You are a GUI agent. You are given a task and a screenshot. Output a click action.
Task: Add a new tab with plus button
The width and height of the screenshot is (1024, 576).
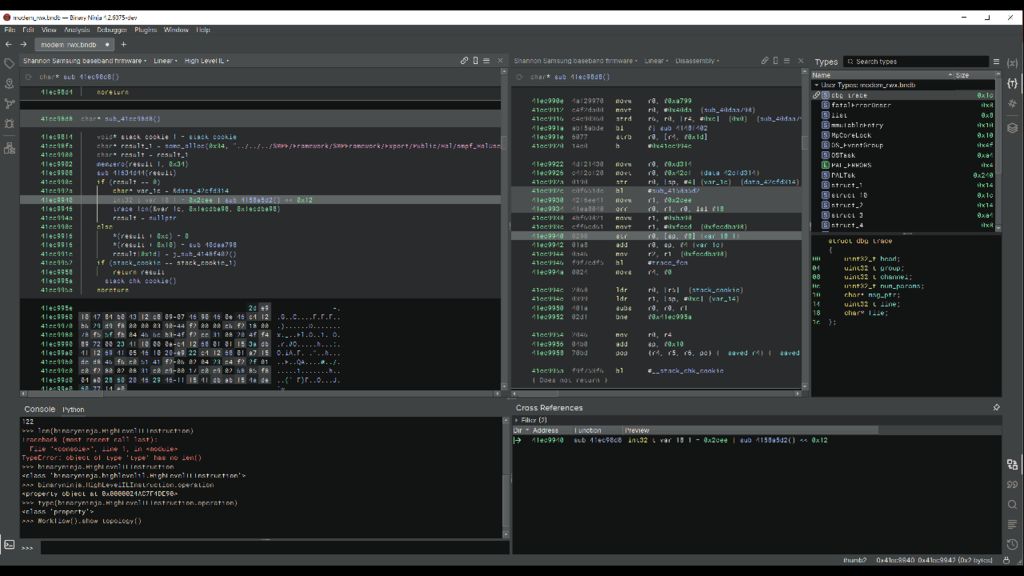pos(123,44)
